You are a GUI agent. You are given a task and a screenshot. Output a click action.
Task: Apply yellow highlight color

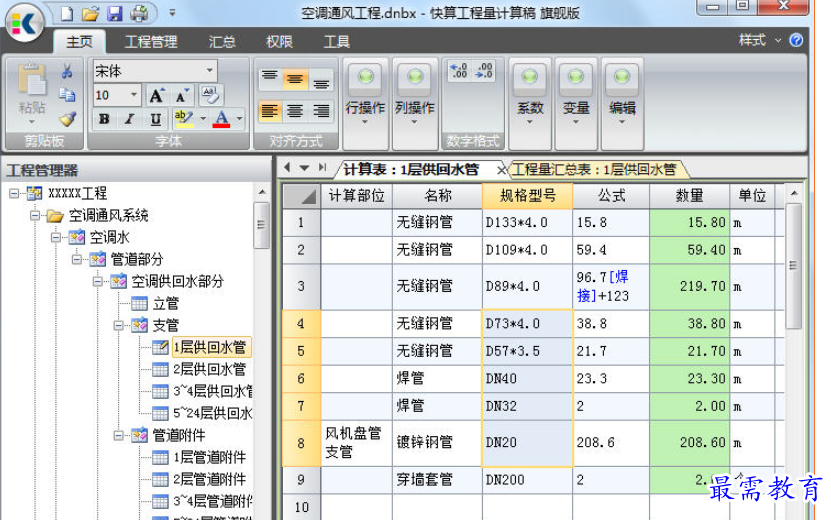(x=184, y=119)
